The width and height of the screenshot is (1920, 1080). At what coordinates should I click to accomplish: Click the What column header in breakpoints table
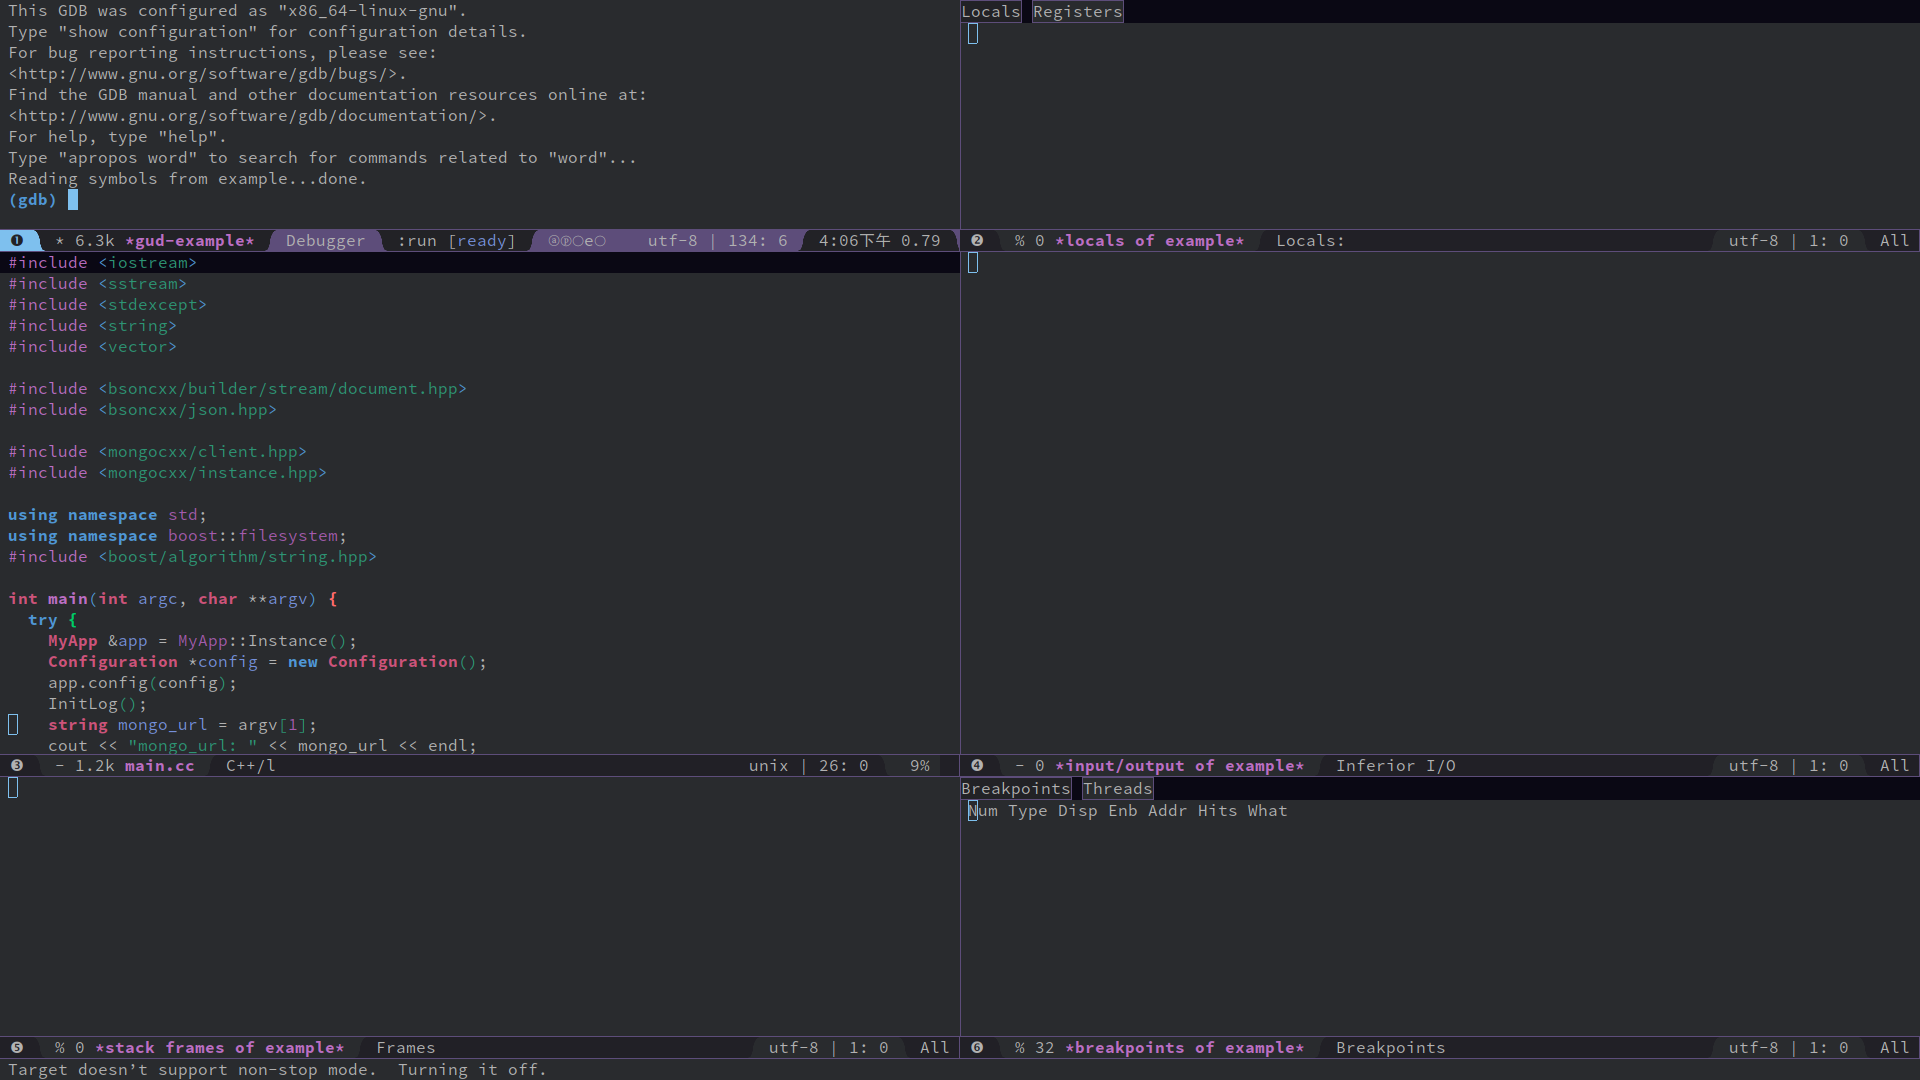coord(1267,811)
